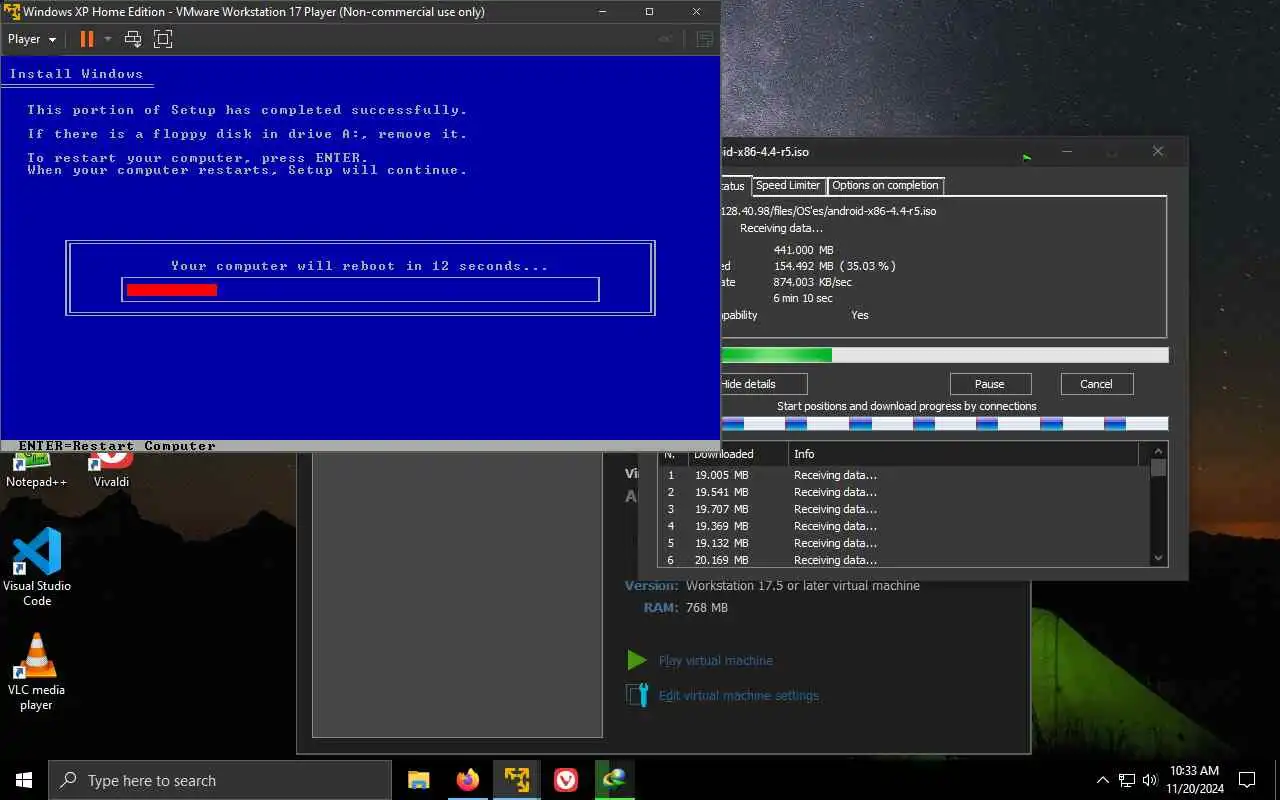Open the Windows Start menu

(24, 780)
